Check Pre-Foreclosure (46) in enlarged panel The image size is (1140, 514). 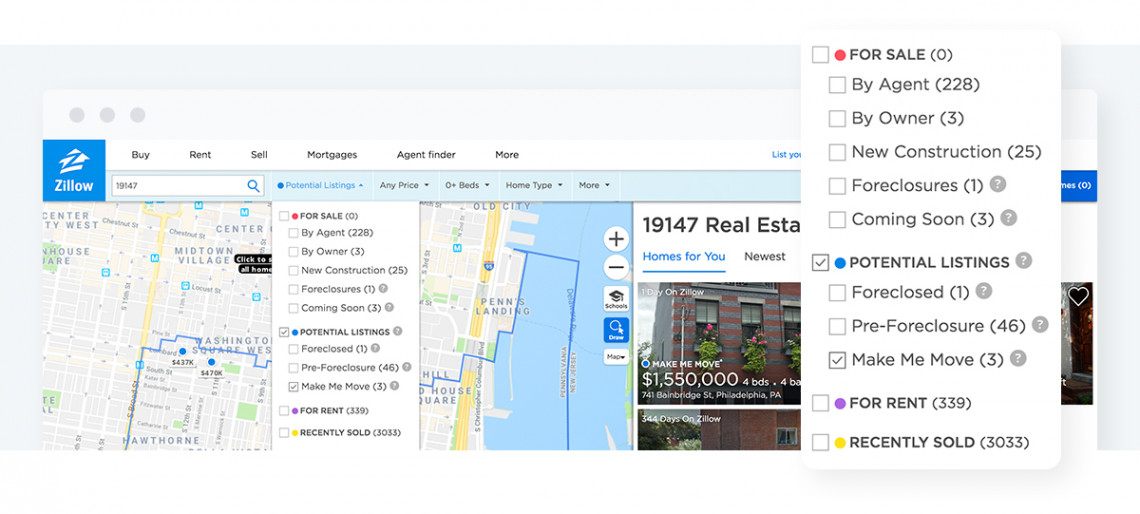pyautogui.click(x=838, y=326)
